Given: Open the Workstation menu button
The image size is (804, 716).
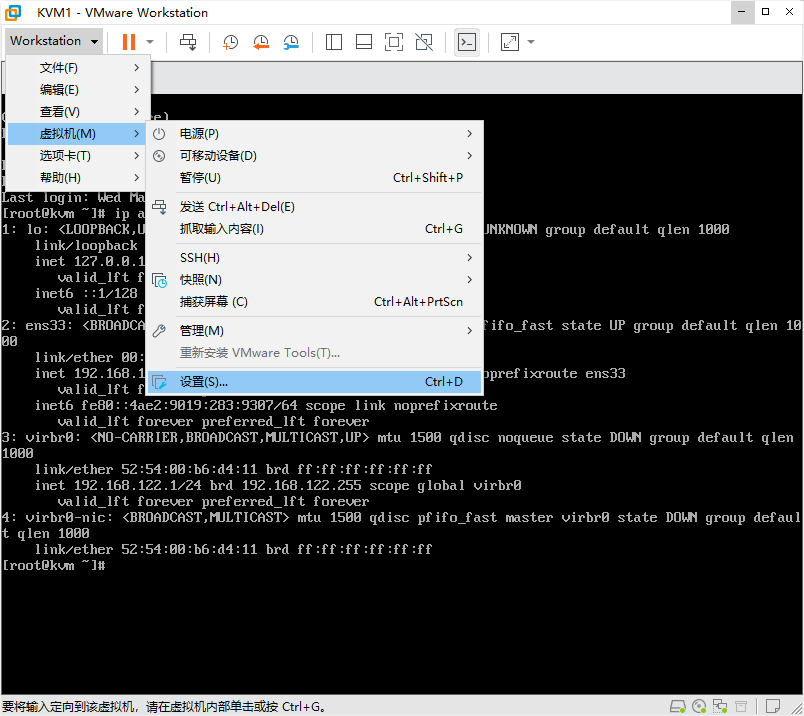Looking at the screenshot, I should point(54,41).
